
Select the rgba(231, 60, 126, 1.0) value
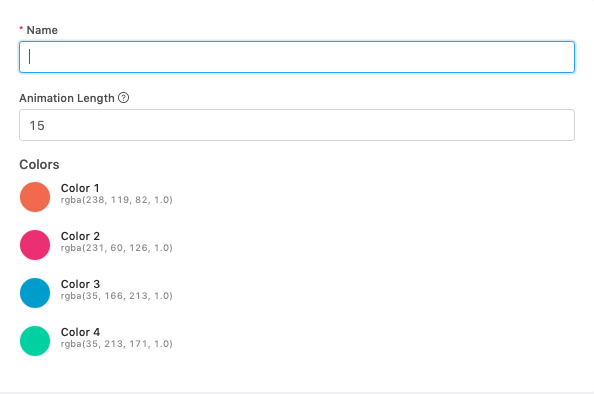[117, 248]
